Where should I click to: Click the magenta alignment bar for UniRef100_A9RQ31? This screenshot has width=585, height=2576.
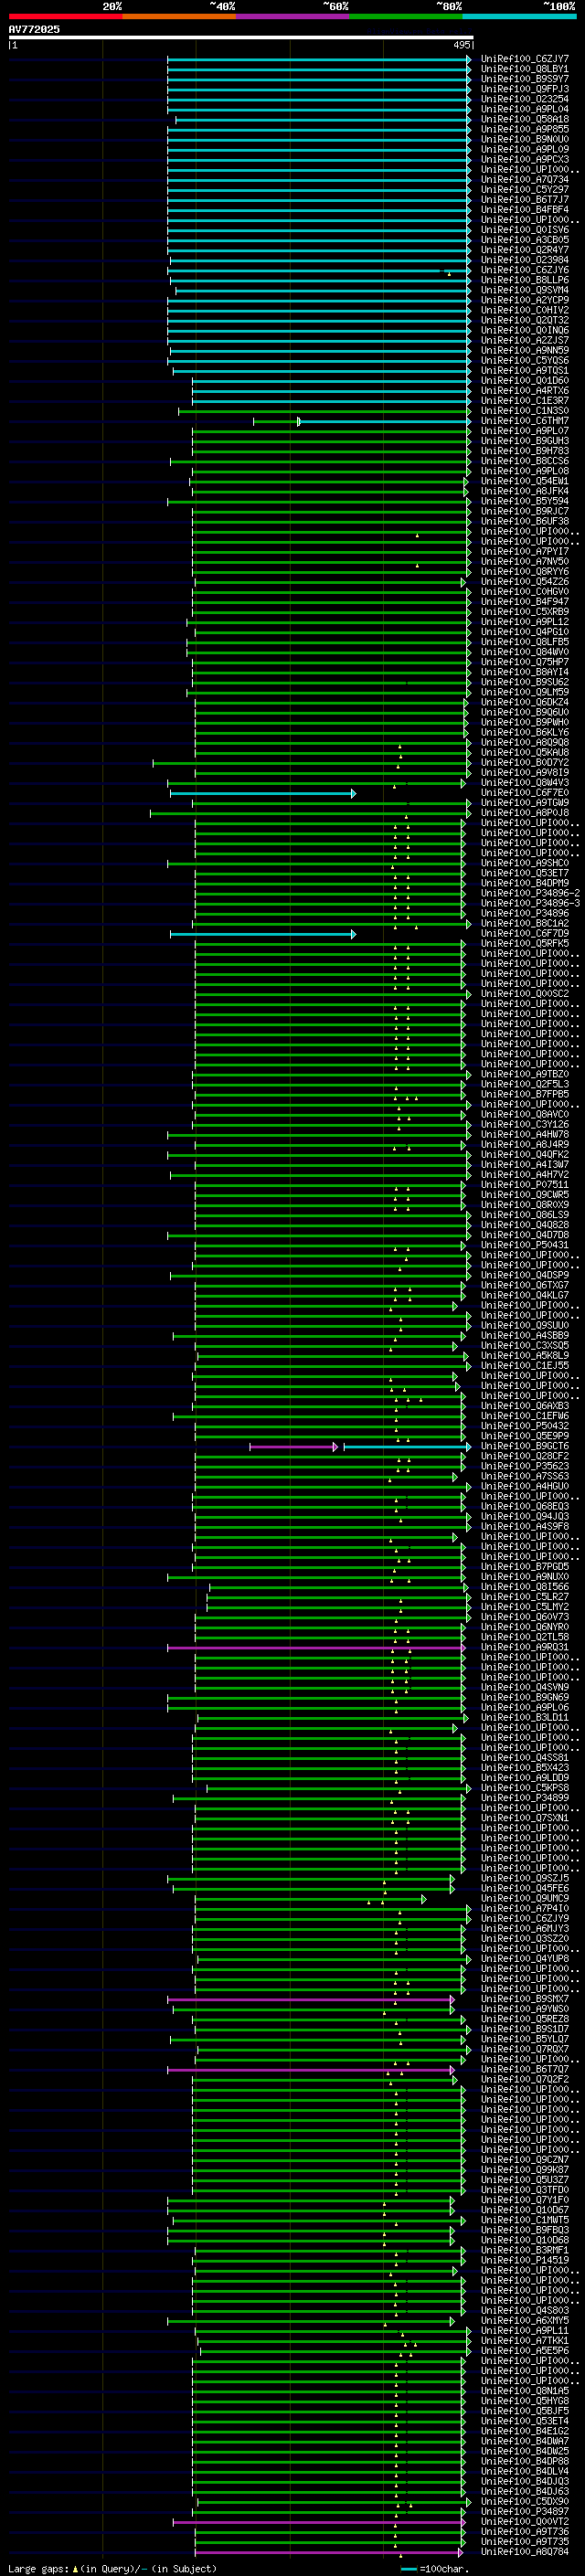pos(316,1648)
